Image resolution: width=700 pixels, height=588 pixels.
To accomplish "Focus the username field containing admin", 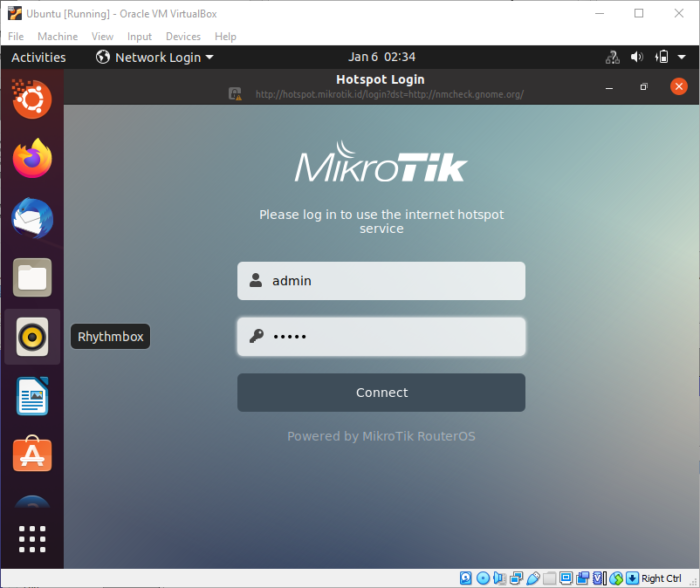I will click(x=381, y=281).
